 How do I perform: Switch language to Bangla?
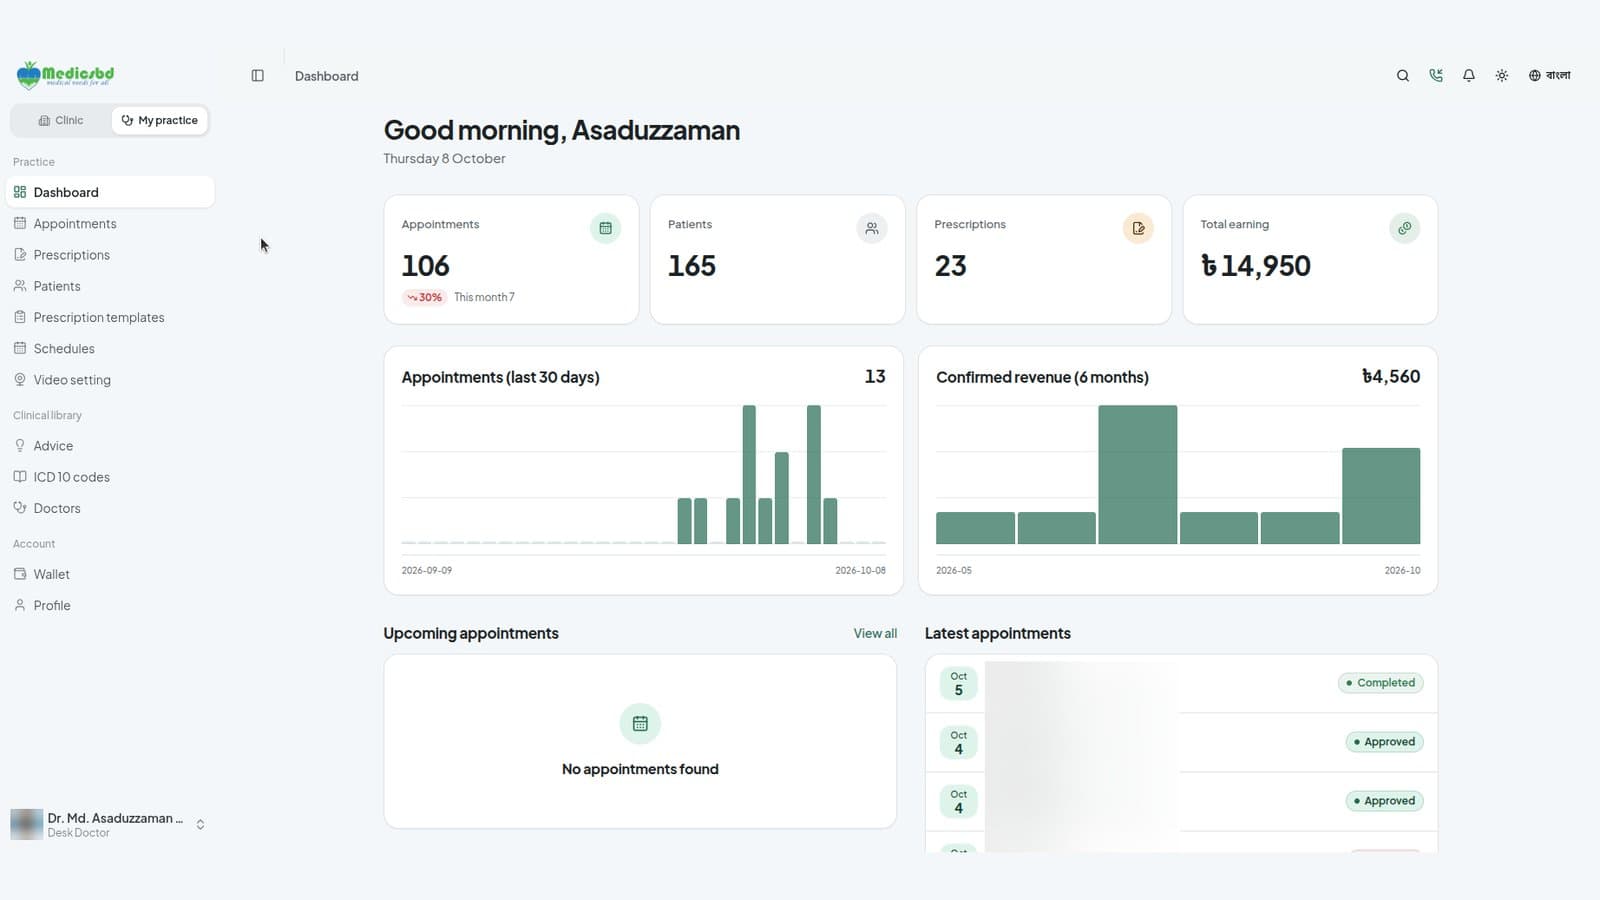tap(1549, 76)
